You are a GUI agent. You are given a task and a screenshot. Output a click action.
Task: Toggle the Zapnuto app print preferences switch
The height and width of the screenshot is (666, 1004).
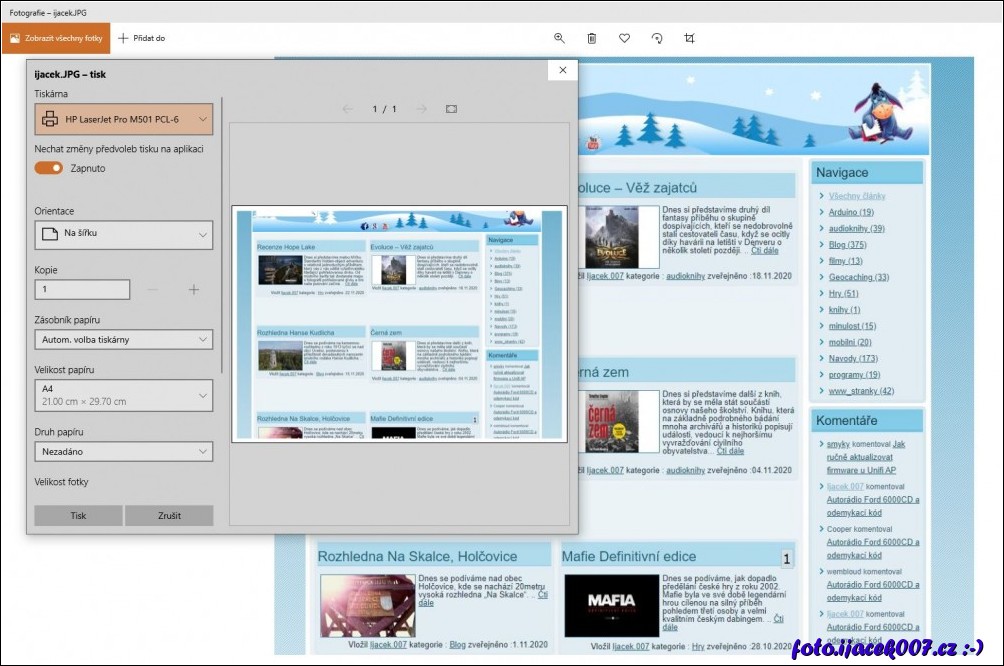pos(48,168)
